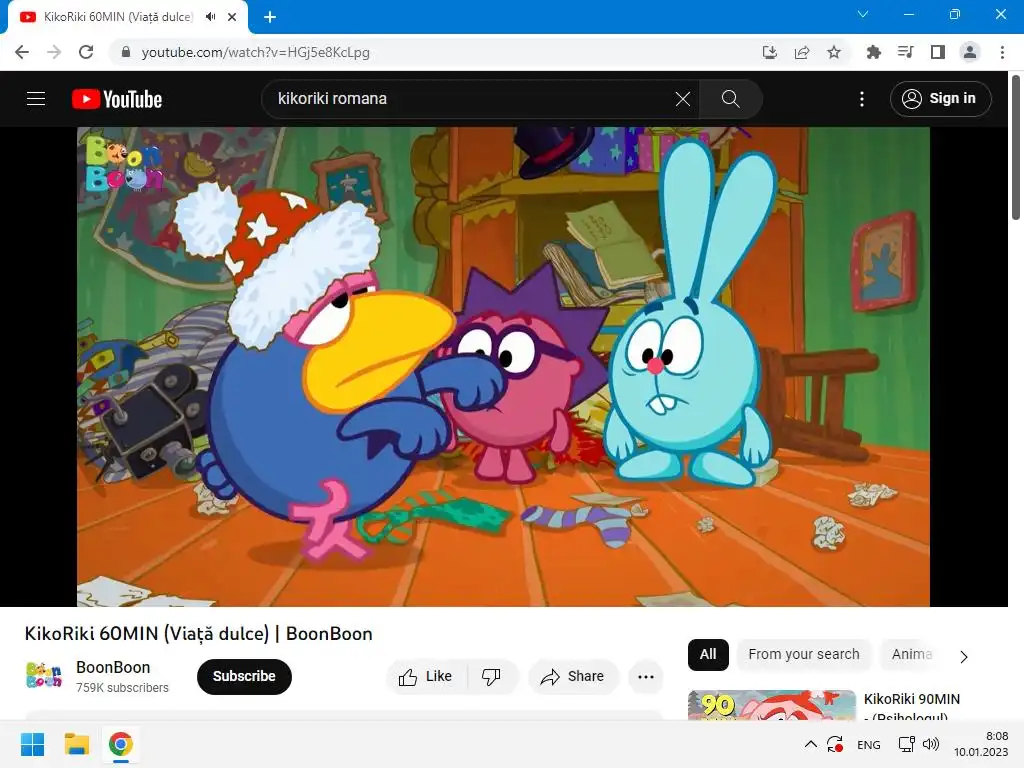Open the Chrome three-dot menu
The image size is (1024, 768).
(1002, 52)
